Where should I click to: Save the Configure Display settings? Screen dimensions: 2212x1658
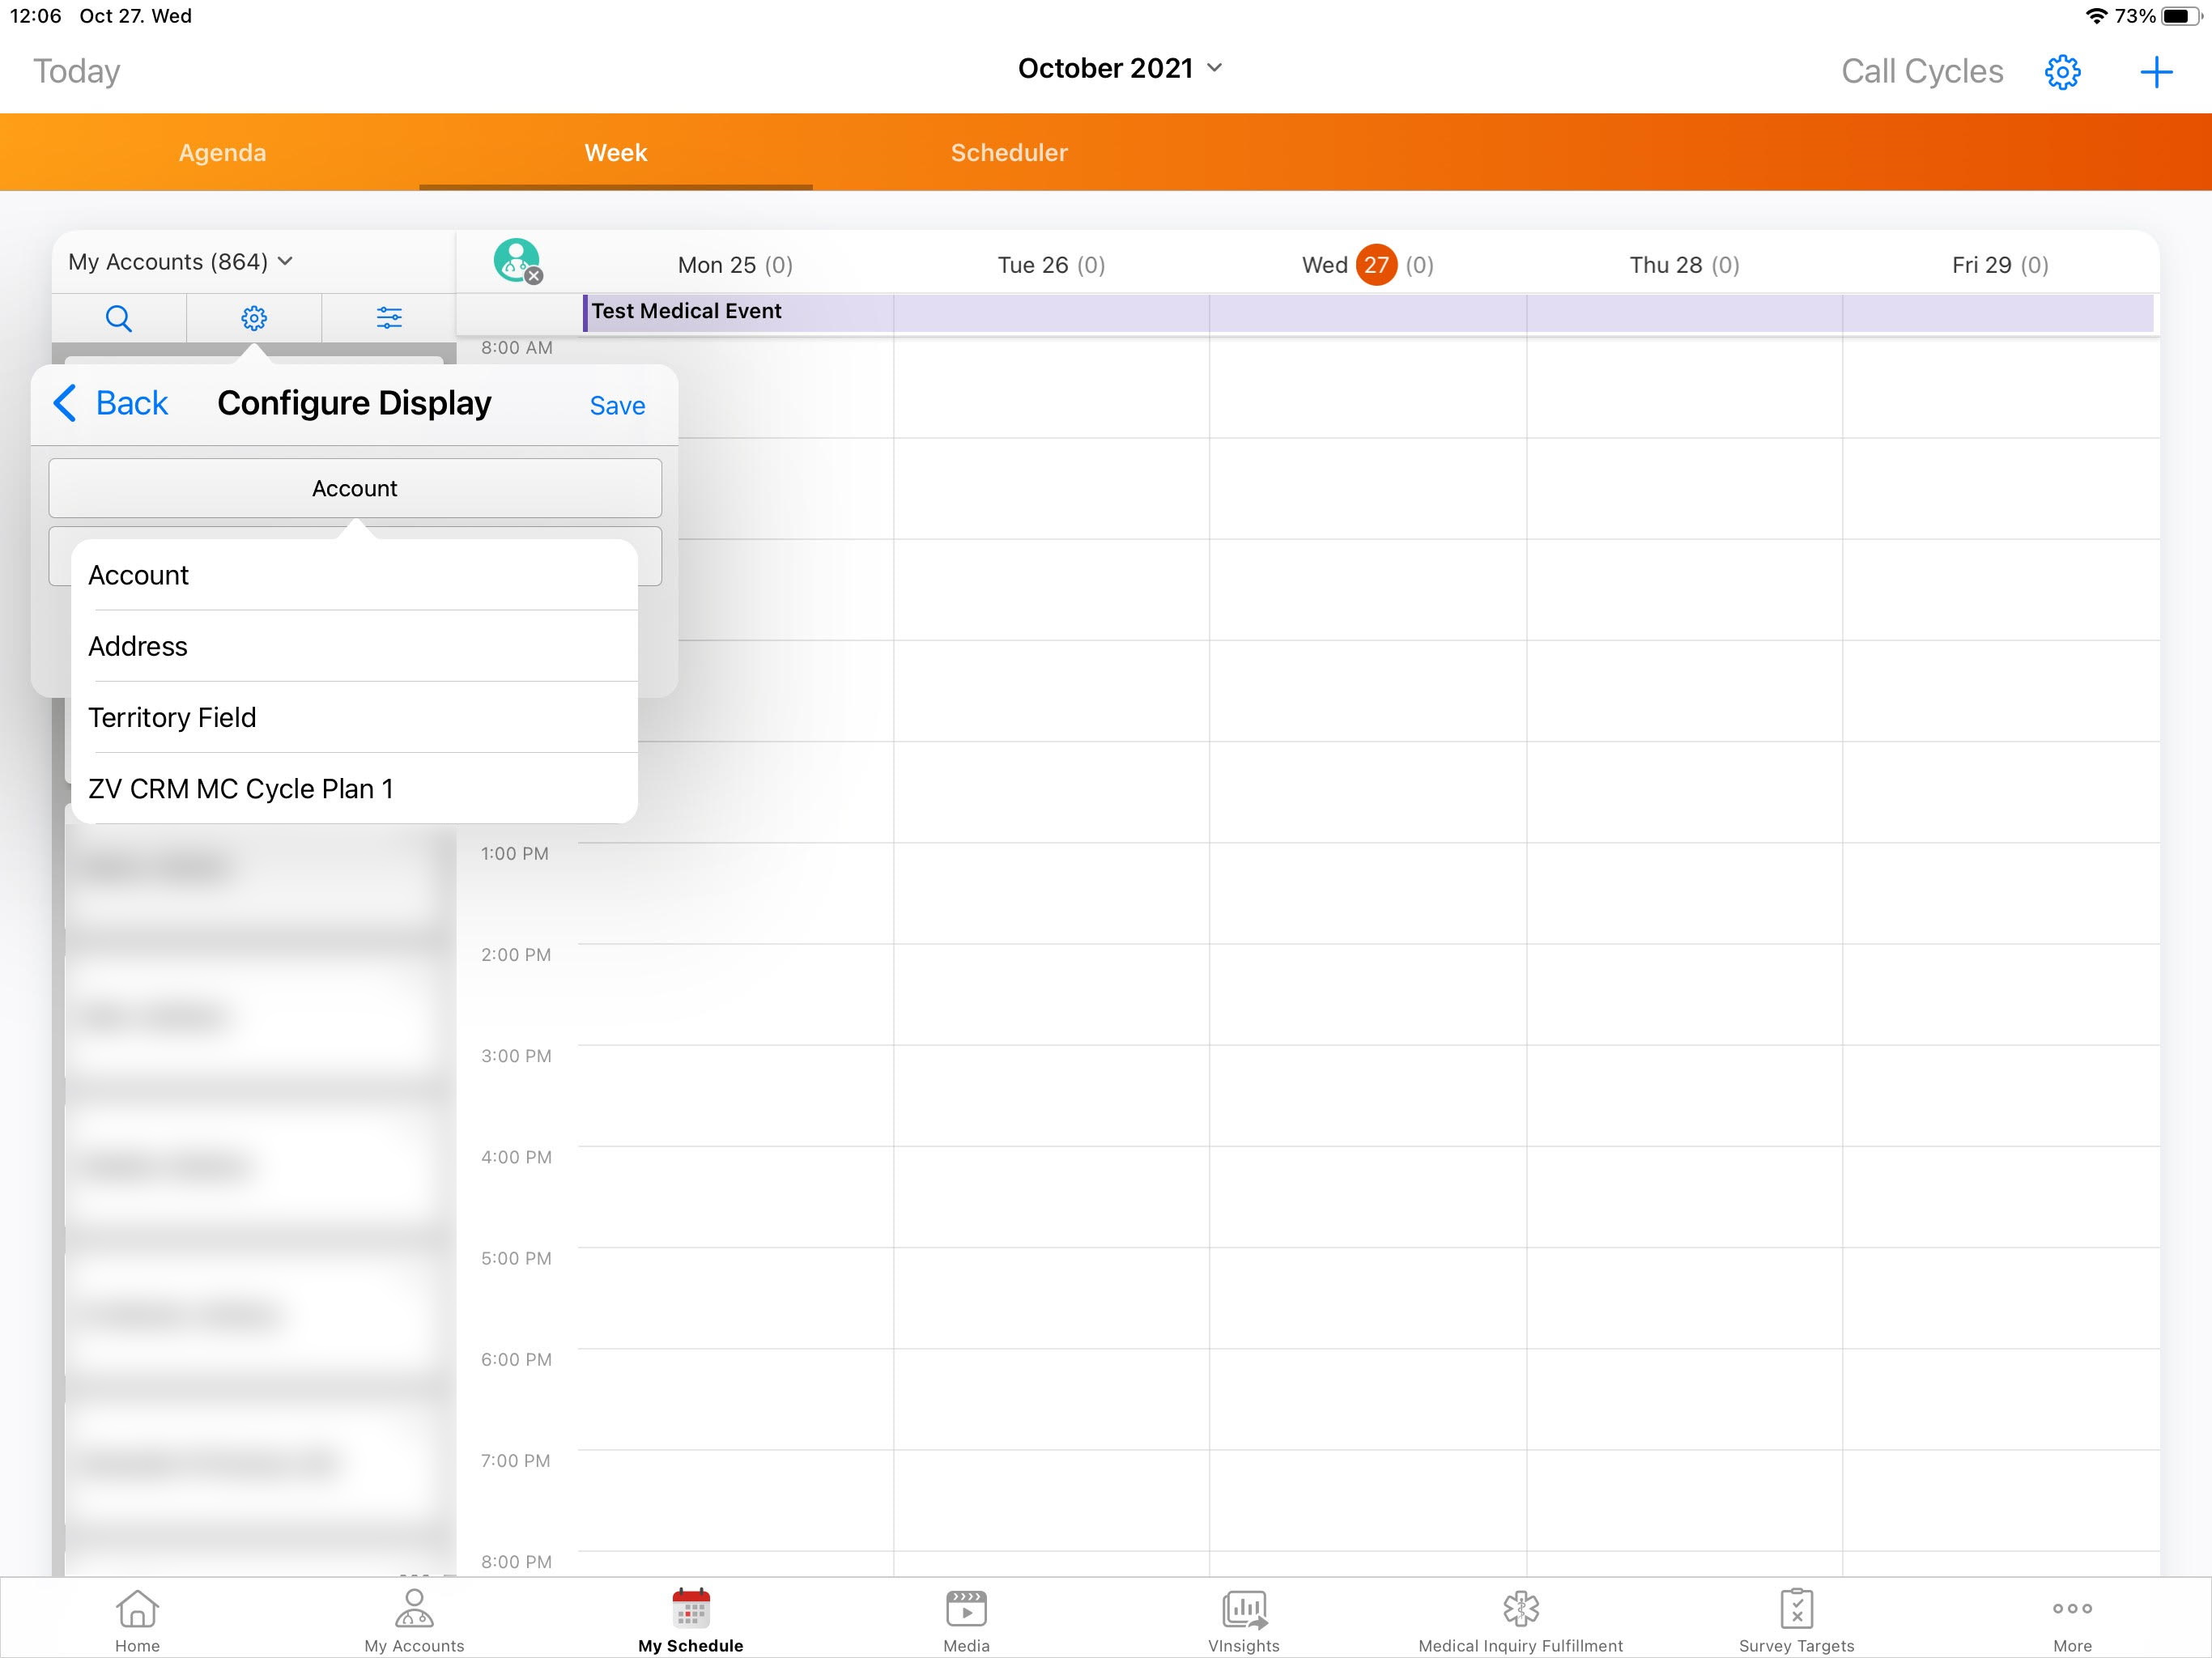pos(617,405)
